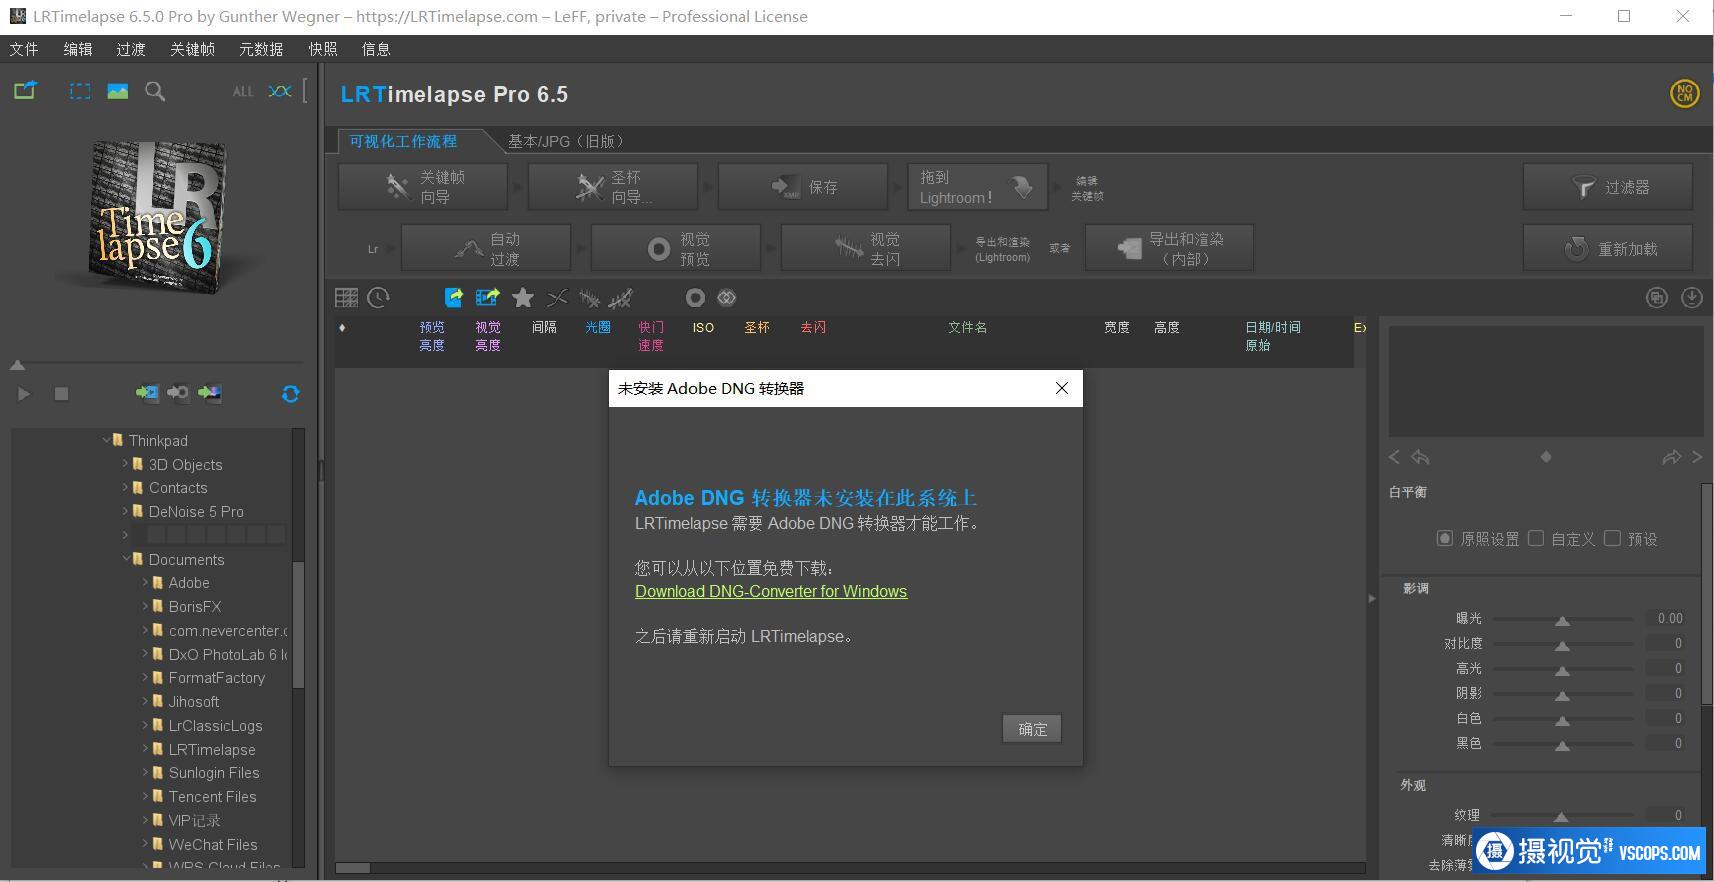Click the 曝光 exposure slider handle
Viewport: 1714px width, 882px height.
(1562, 620)
